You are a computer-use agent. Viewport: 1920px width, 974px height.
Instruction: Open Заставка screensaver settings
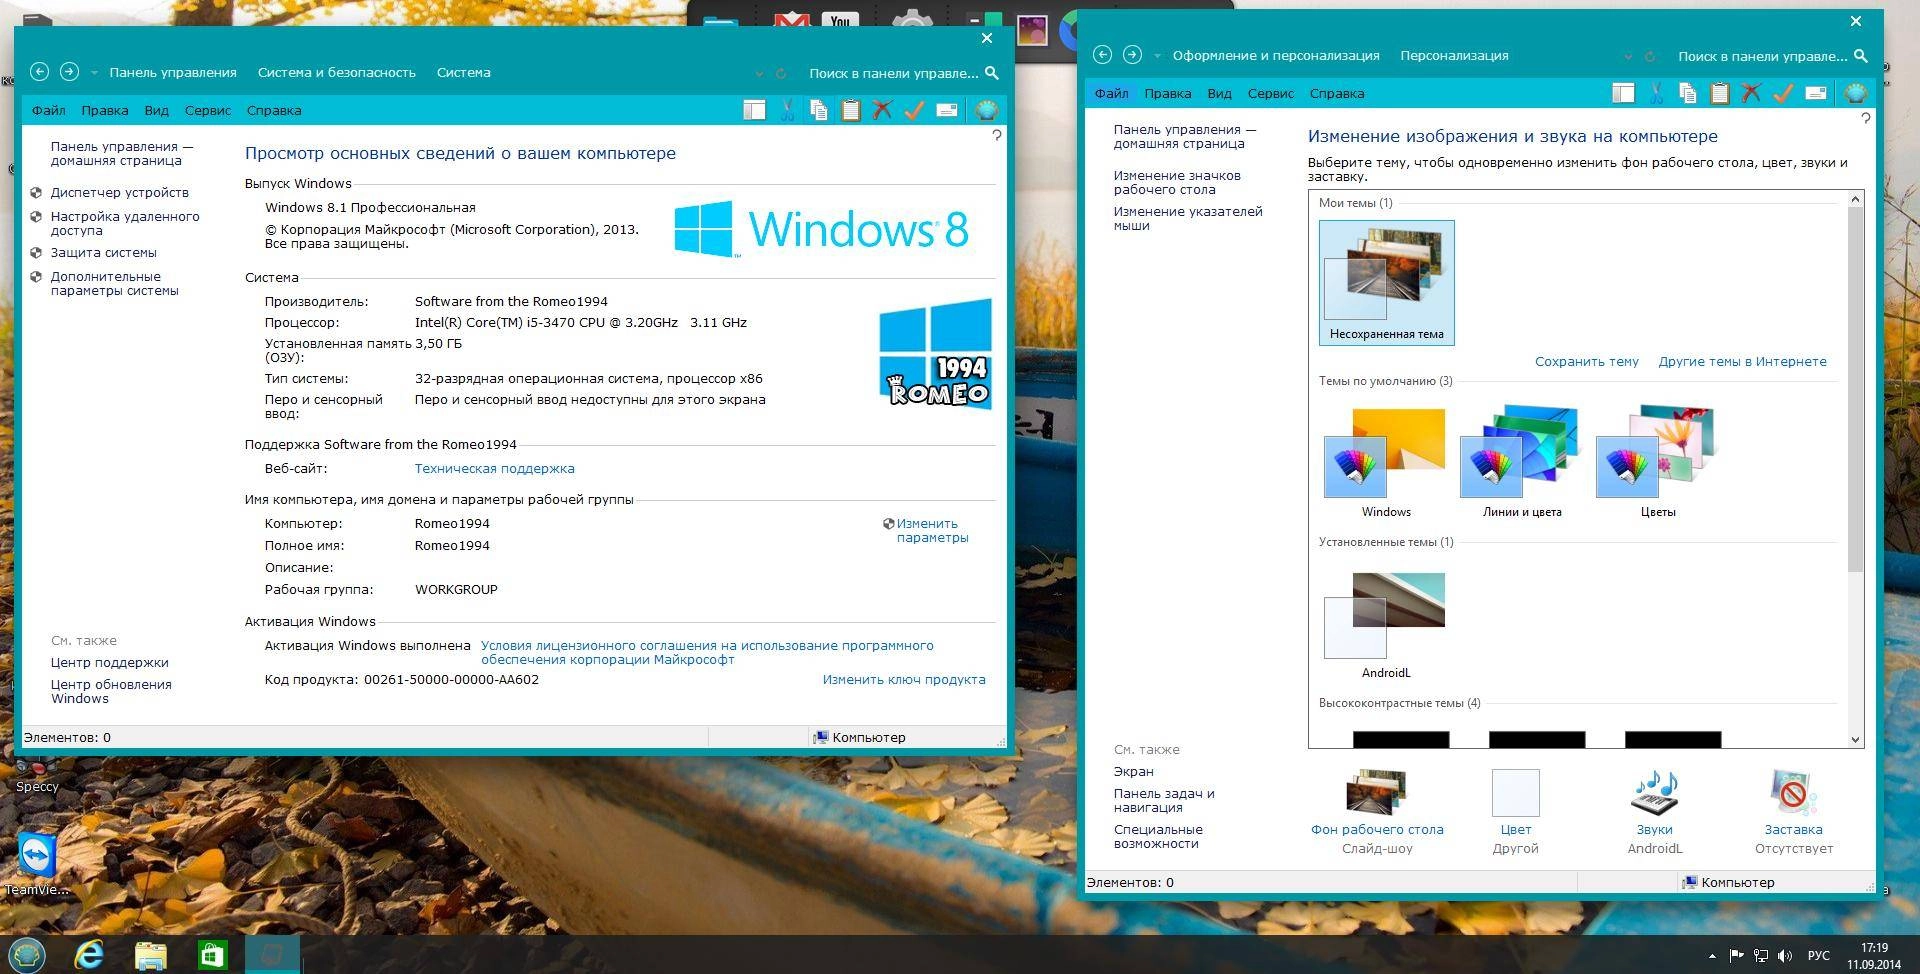(x=1793, y=811)
